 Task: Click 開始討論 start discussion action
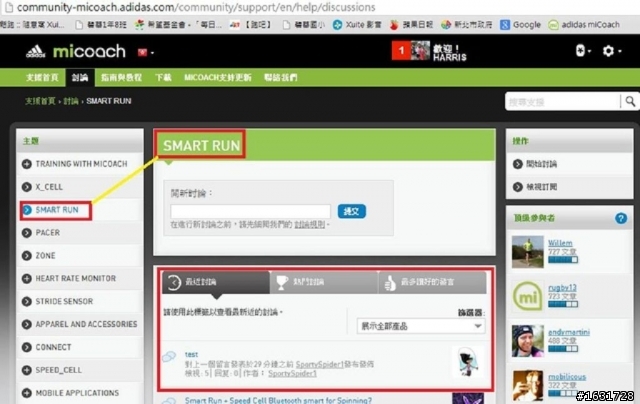pyautogui.click(x=541, y=164)
